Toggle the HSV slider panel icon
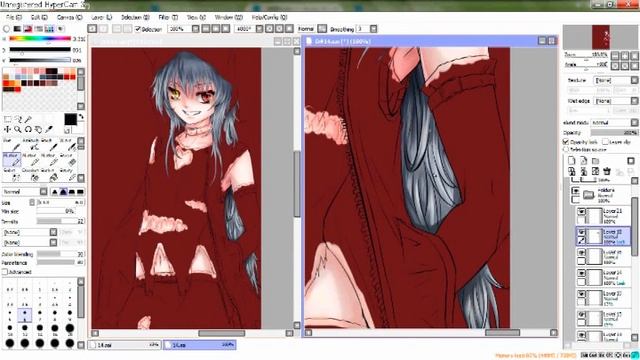The height and width of the screenshot is (360, 640). click(28, 29)
